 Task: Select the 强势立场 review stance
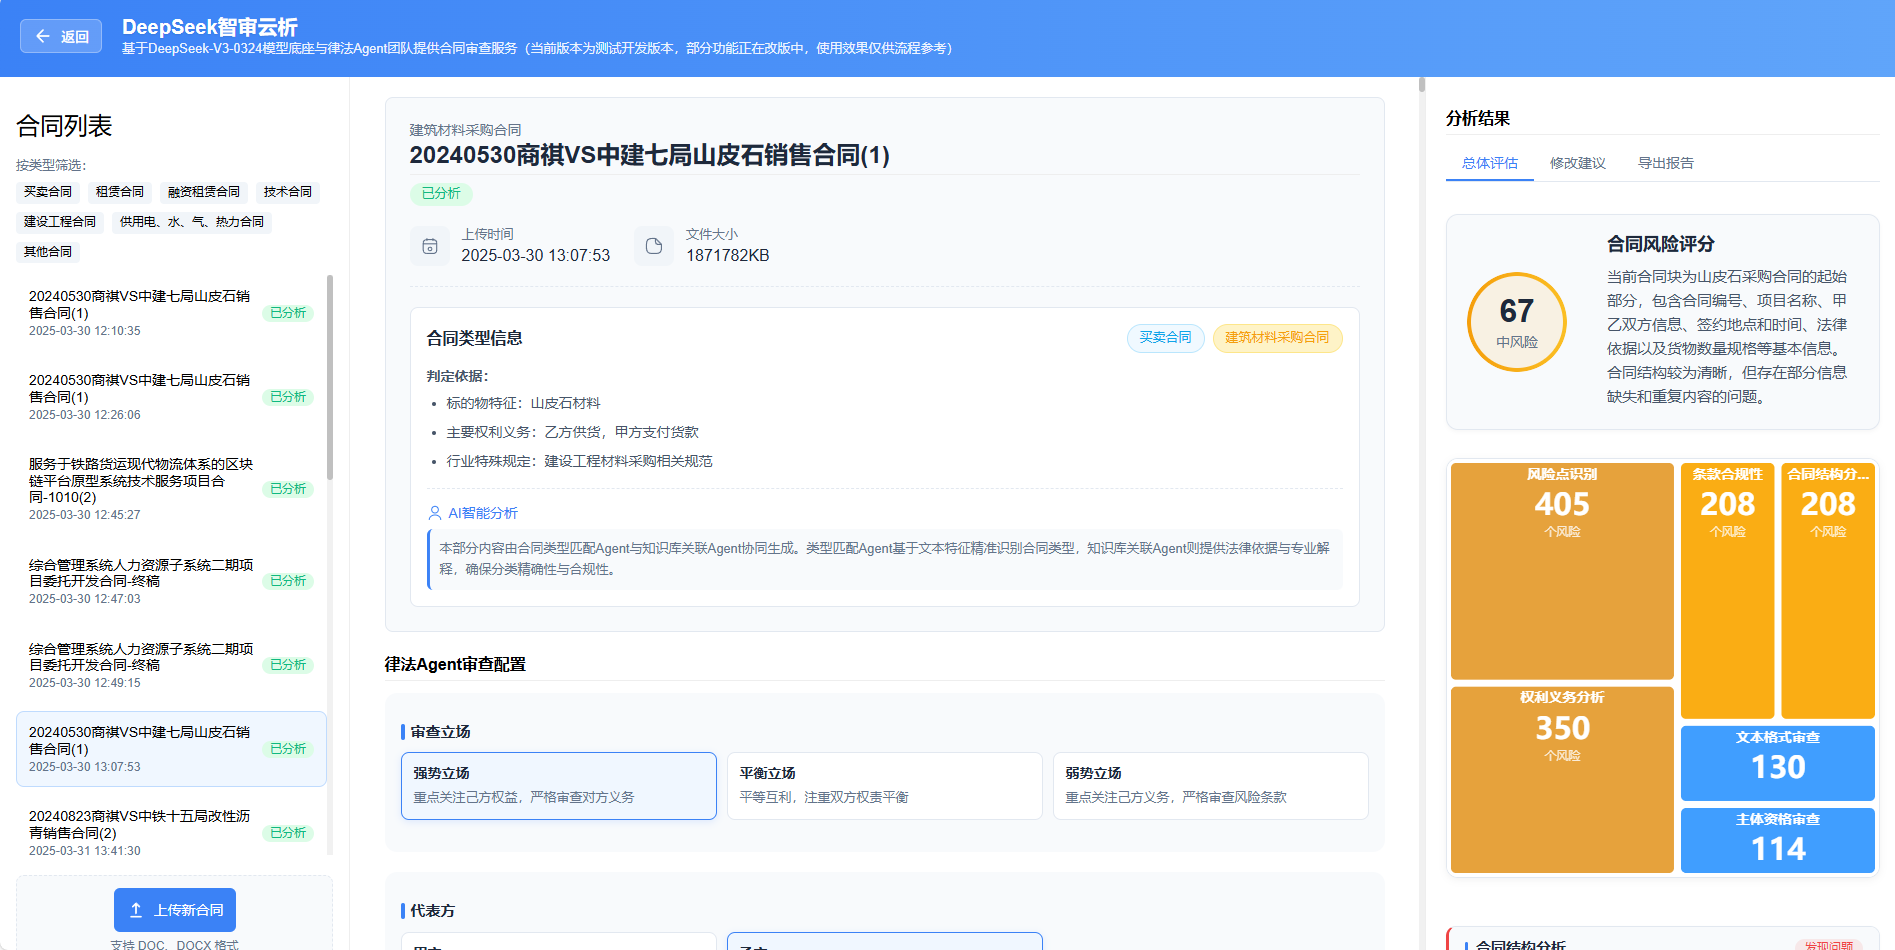(x=558, y=785)
